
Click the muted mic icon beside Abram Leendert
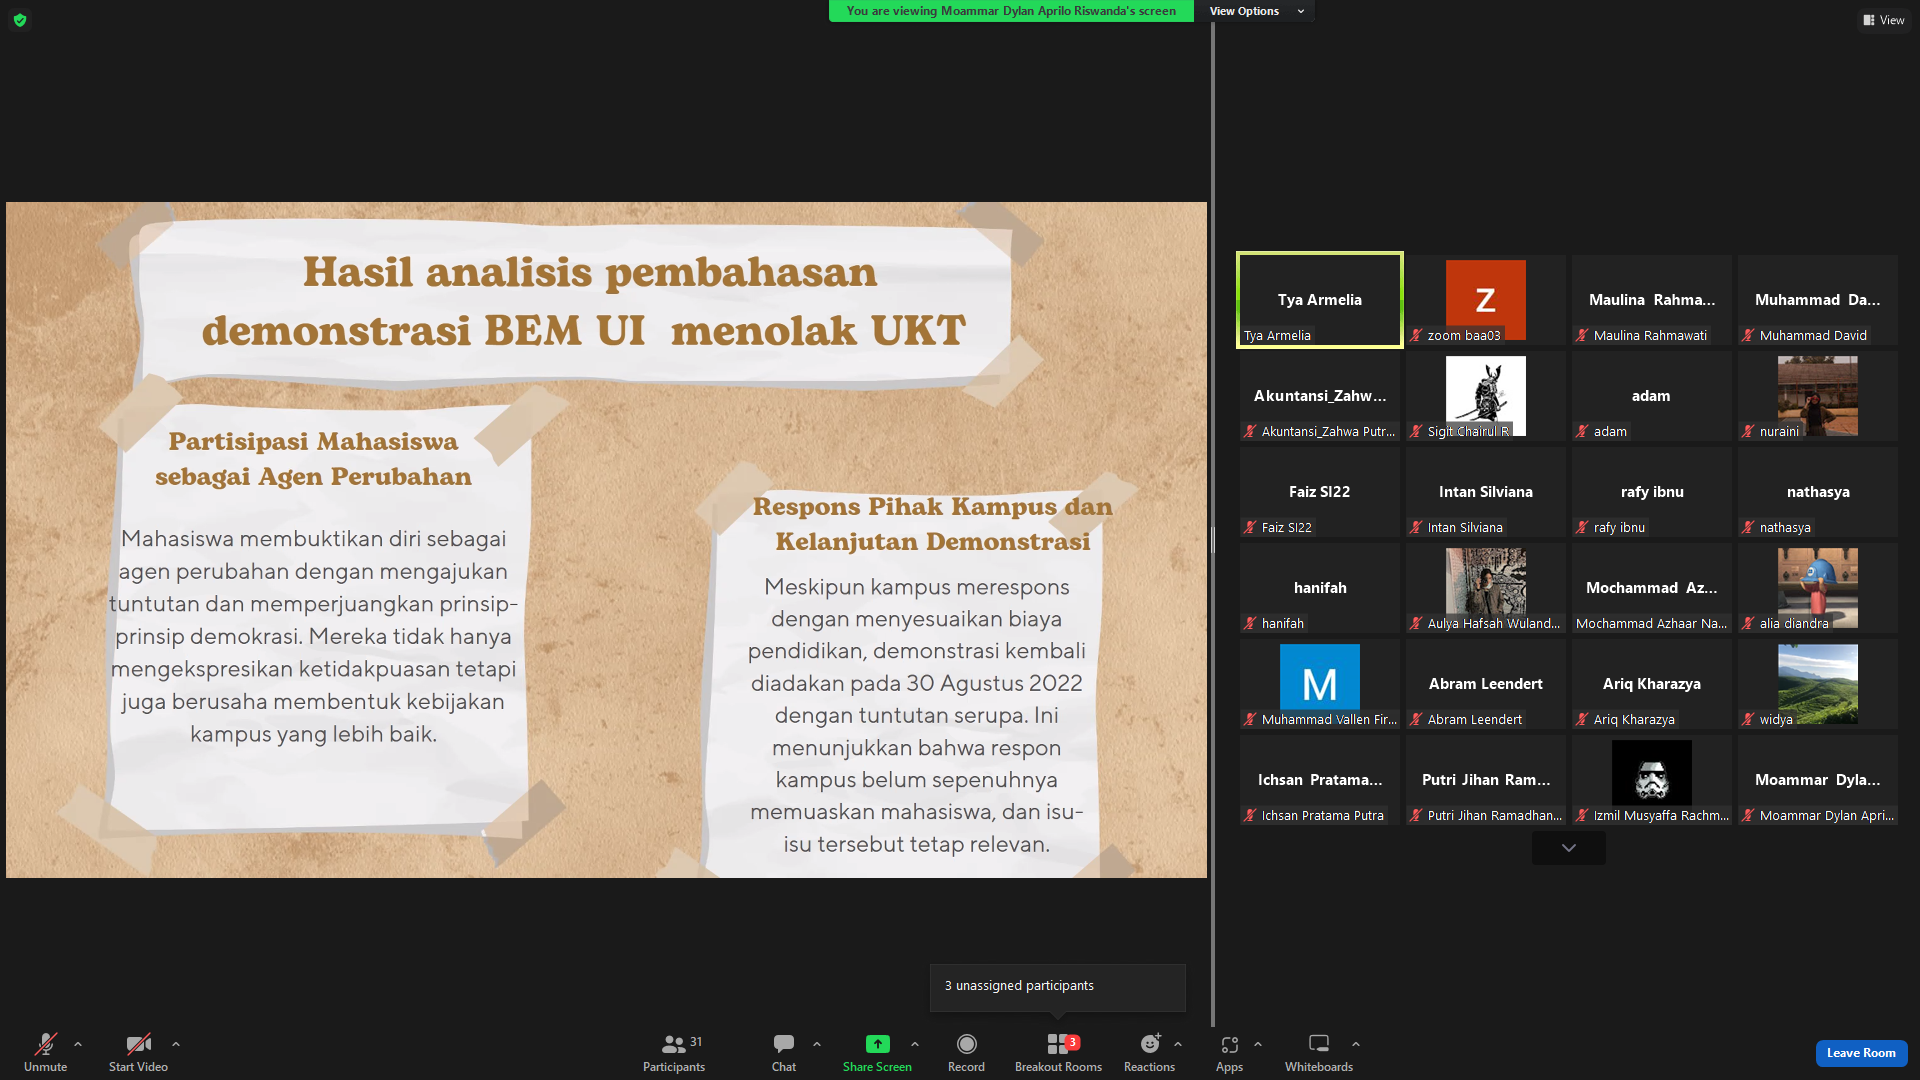1416,720
